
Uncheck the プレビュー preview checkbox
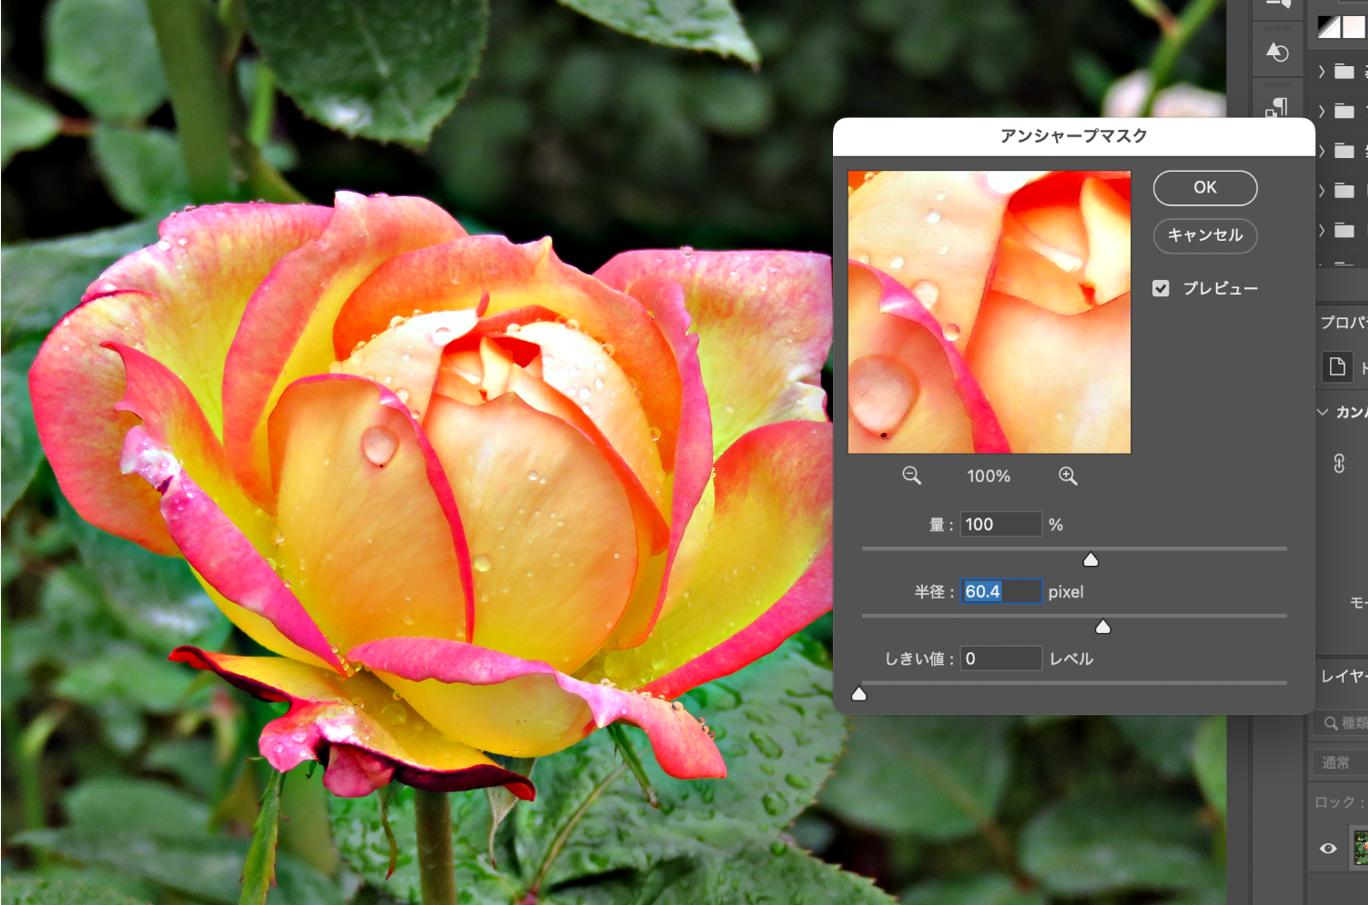(1161, 288)
